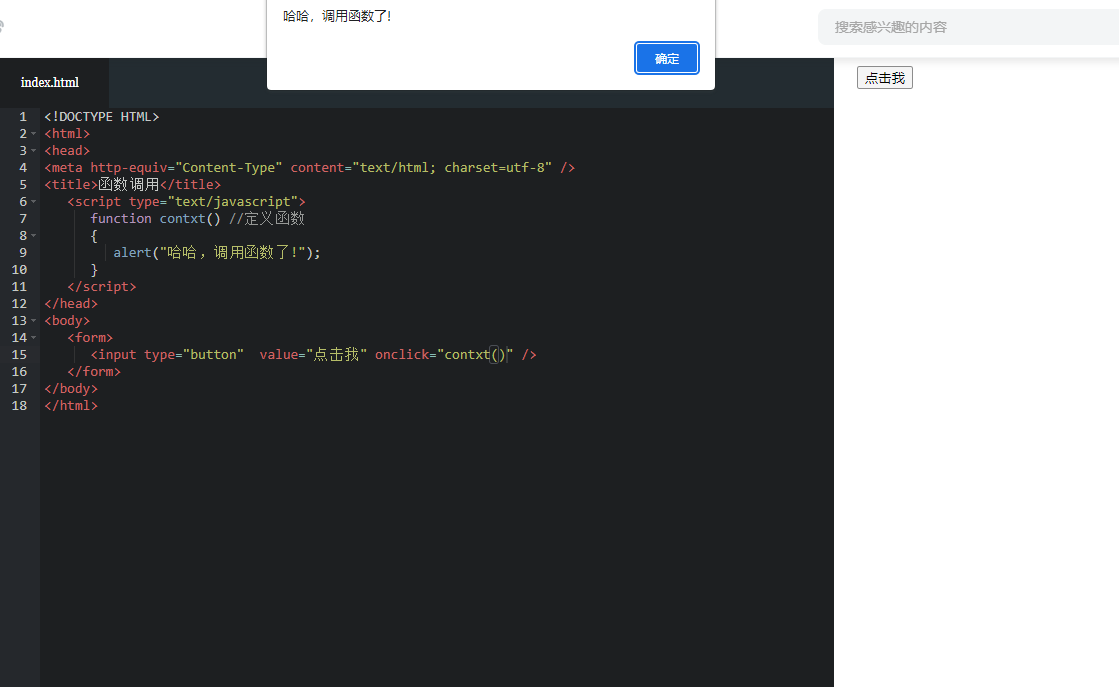Select line number 9 in the gutter
This screenshot has height=687, width=1119.
[22, 252]
